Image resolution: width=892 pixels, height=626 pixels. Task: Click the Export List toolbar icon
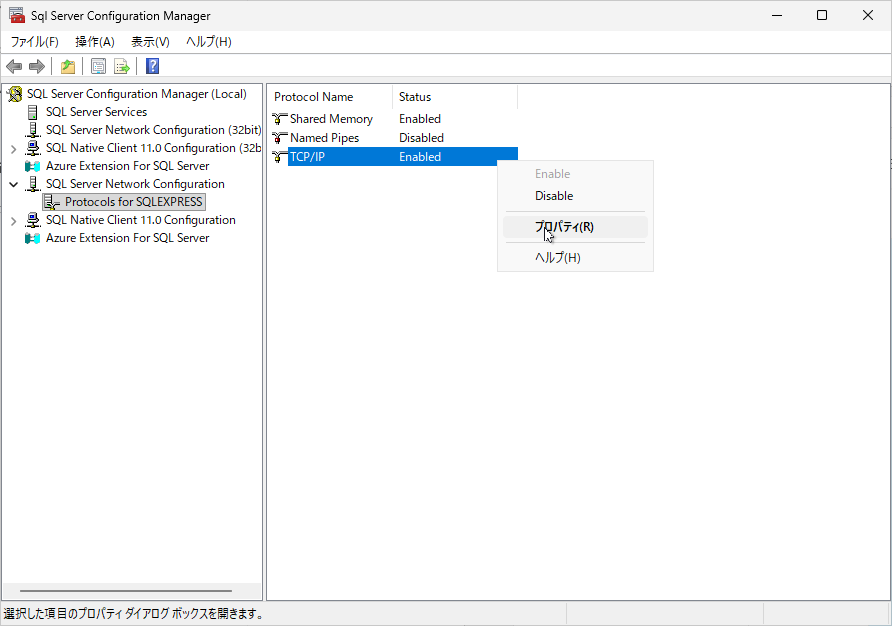point(122,67)
